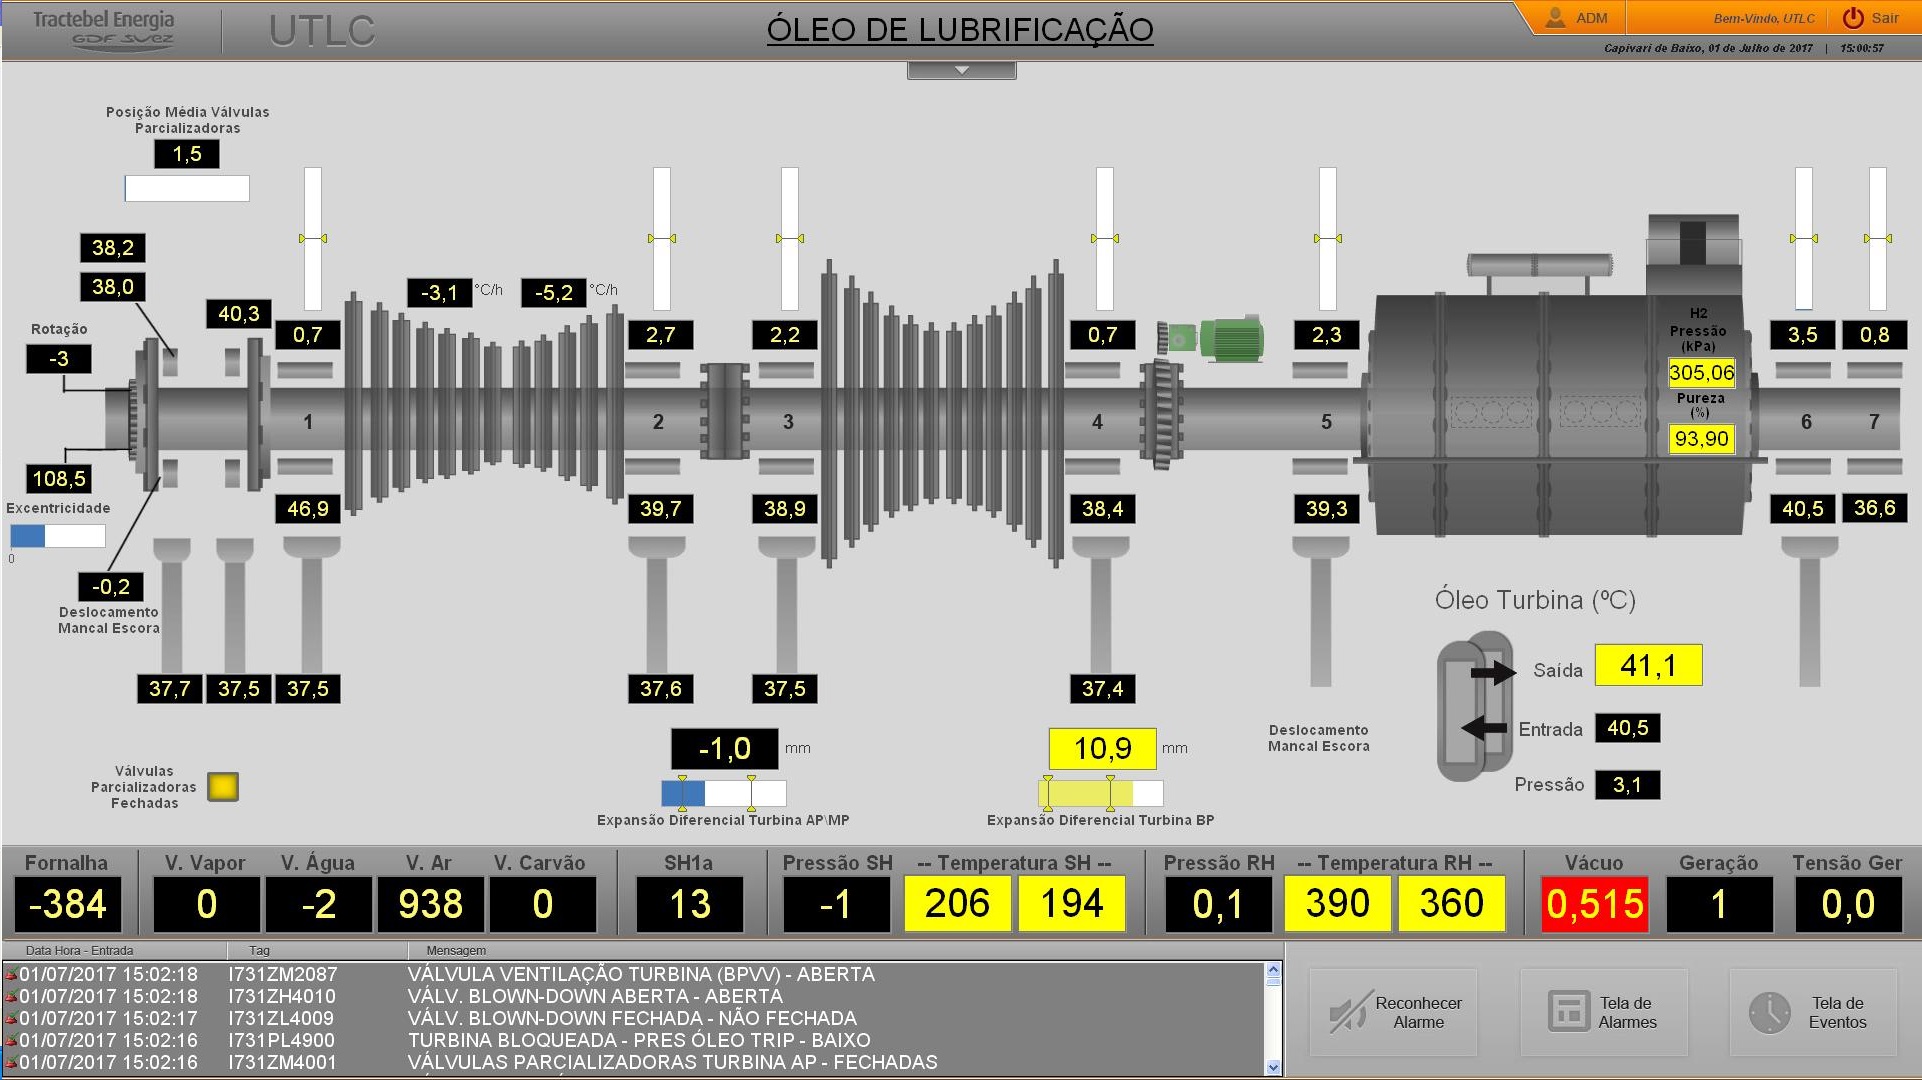Click the ADM user icon
The height and width of the screenshot is (1080, 1922).
pos(1555,18)
